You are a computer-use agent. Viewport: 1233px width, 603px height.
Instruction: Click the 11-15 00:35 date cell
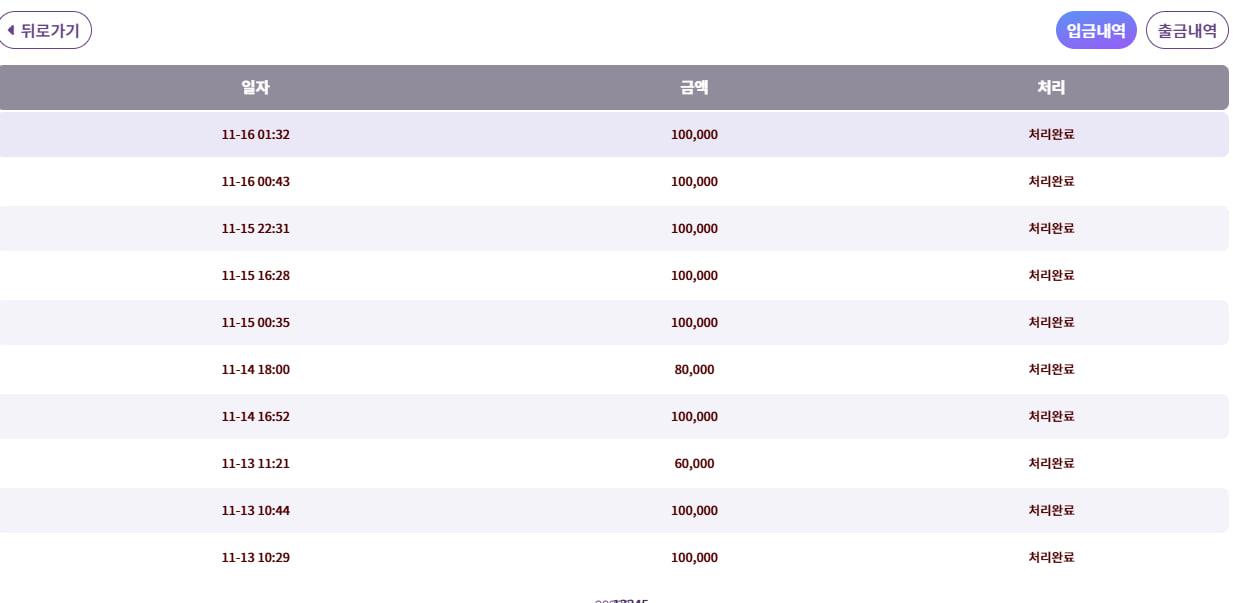(x=255, y=323)
